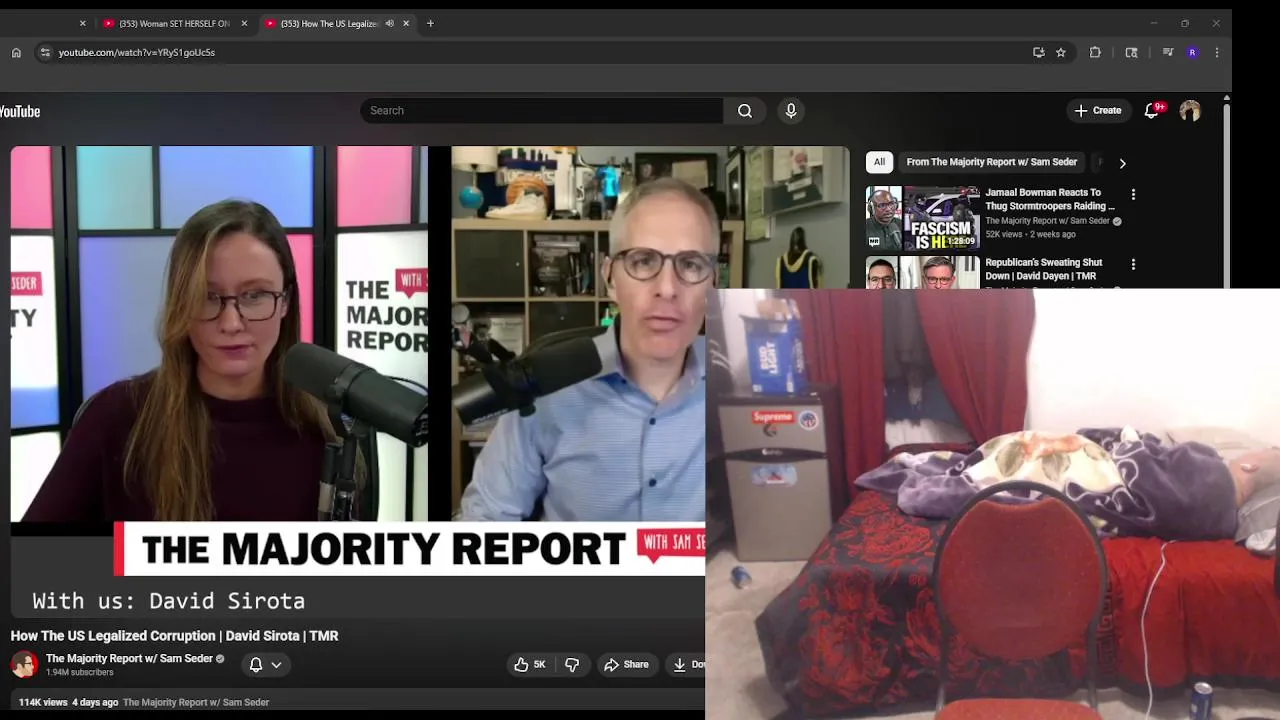Close the 'How The US Legalize' tab
Viewport: 1280px width, 720px height.
pyautogui.click(x=406, y=23)
